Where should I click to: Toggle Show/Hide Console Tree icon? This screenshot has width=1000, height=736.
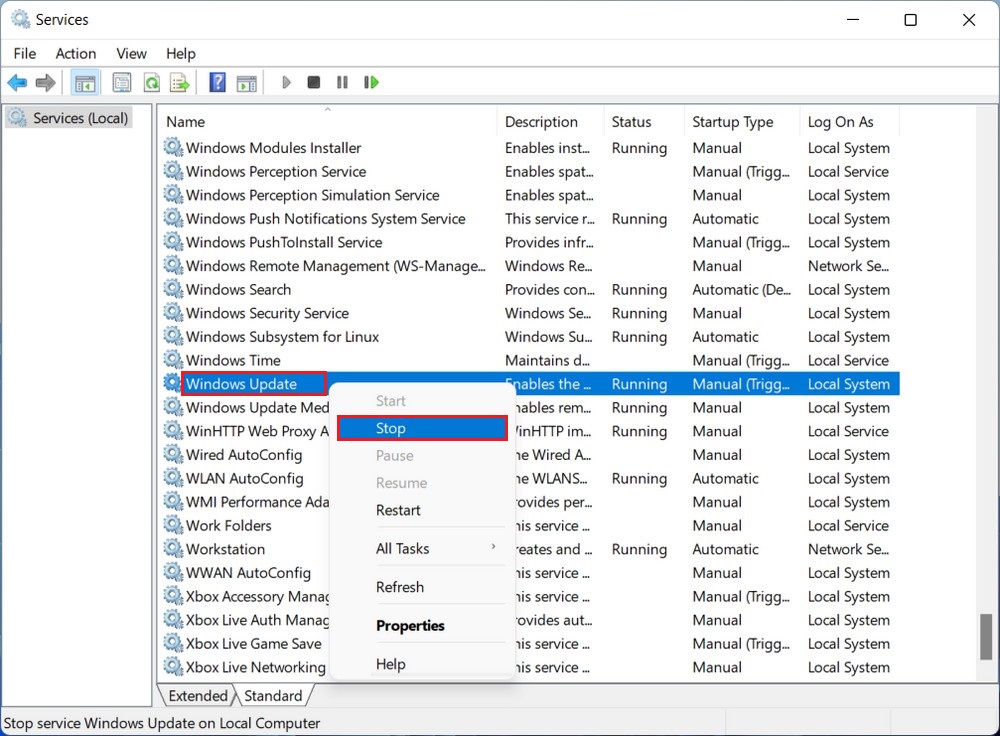pos(85,82)
